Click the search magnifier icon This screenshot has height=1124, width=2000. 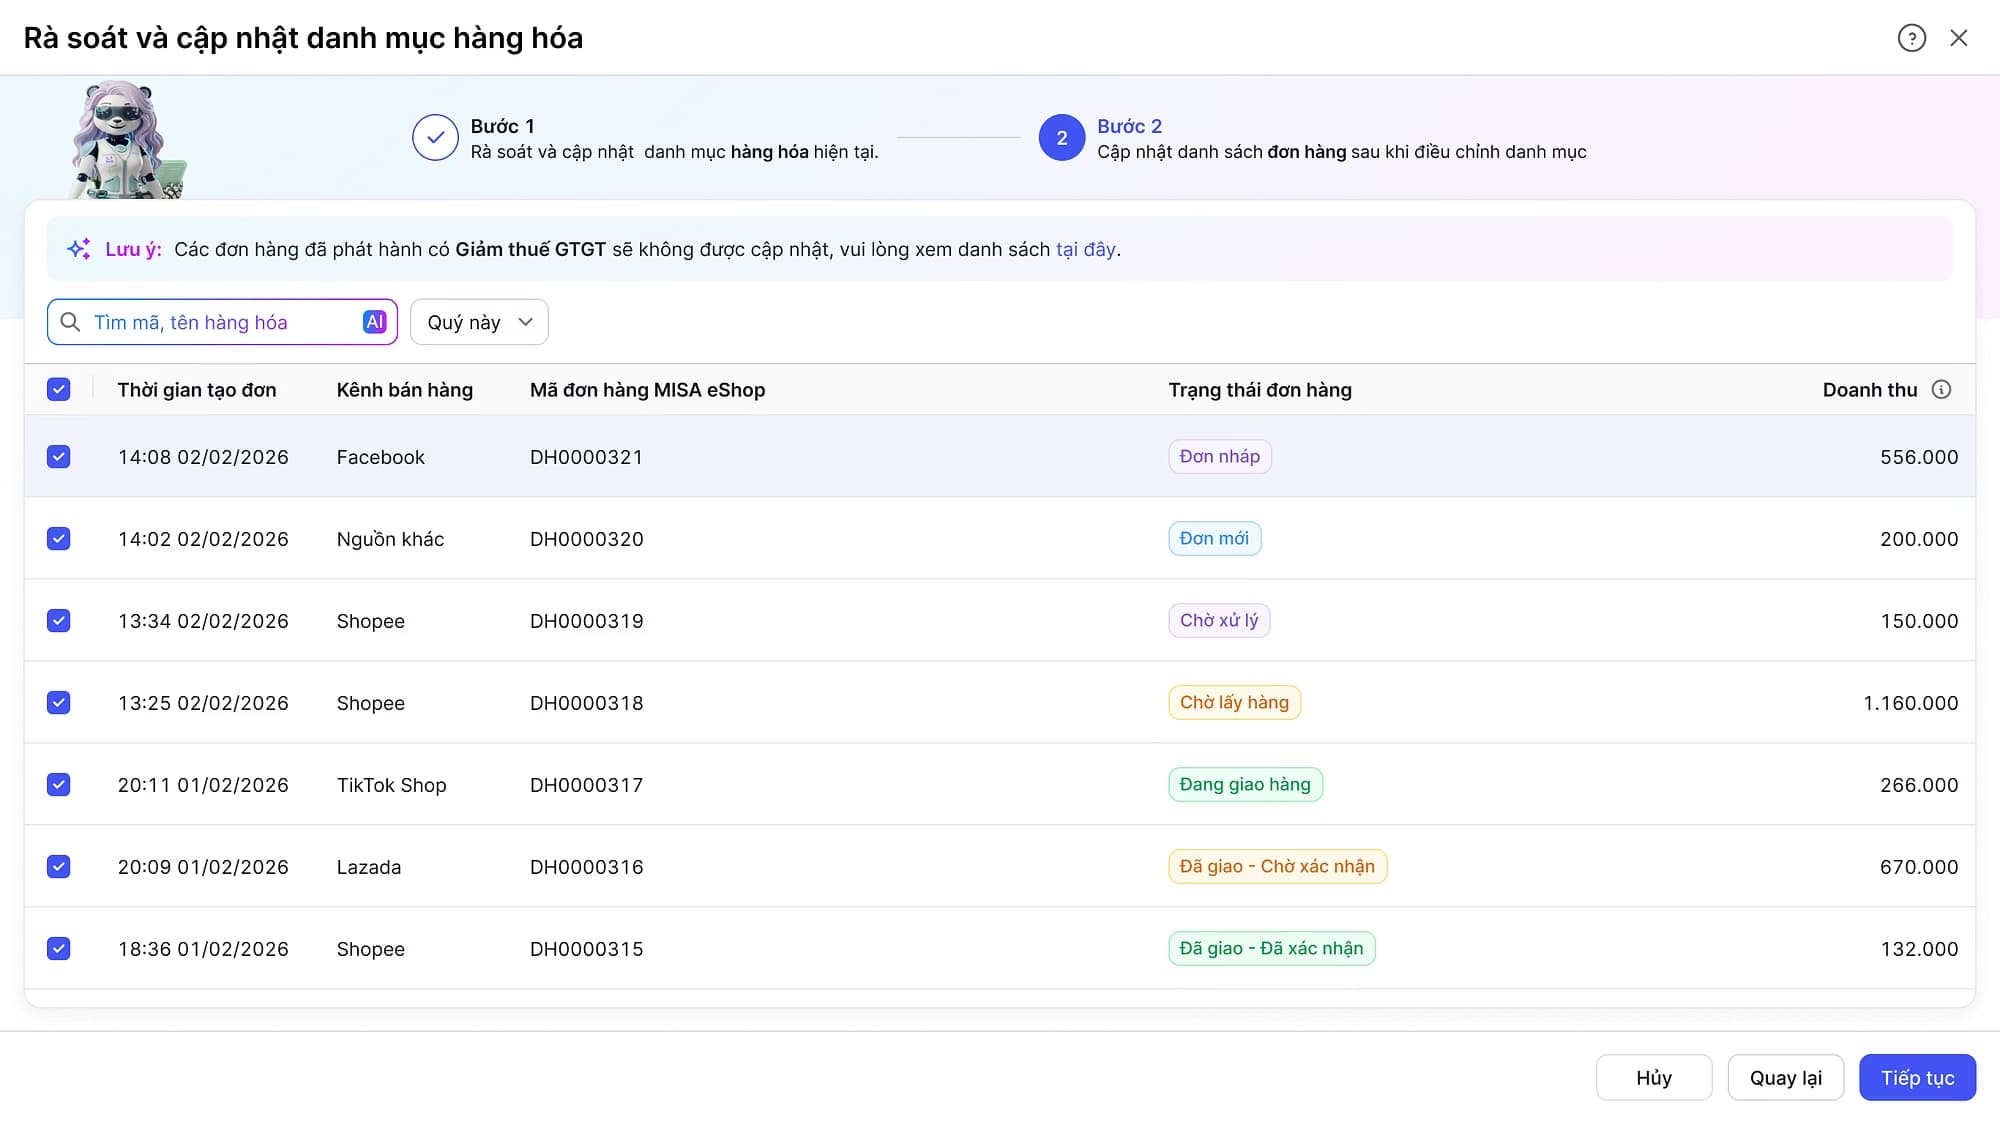pos(70,322)
